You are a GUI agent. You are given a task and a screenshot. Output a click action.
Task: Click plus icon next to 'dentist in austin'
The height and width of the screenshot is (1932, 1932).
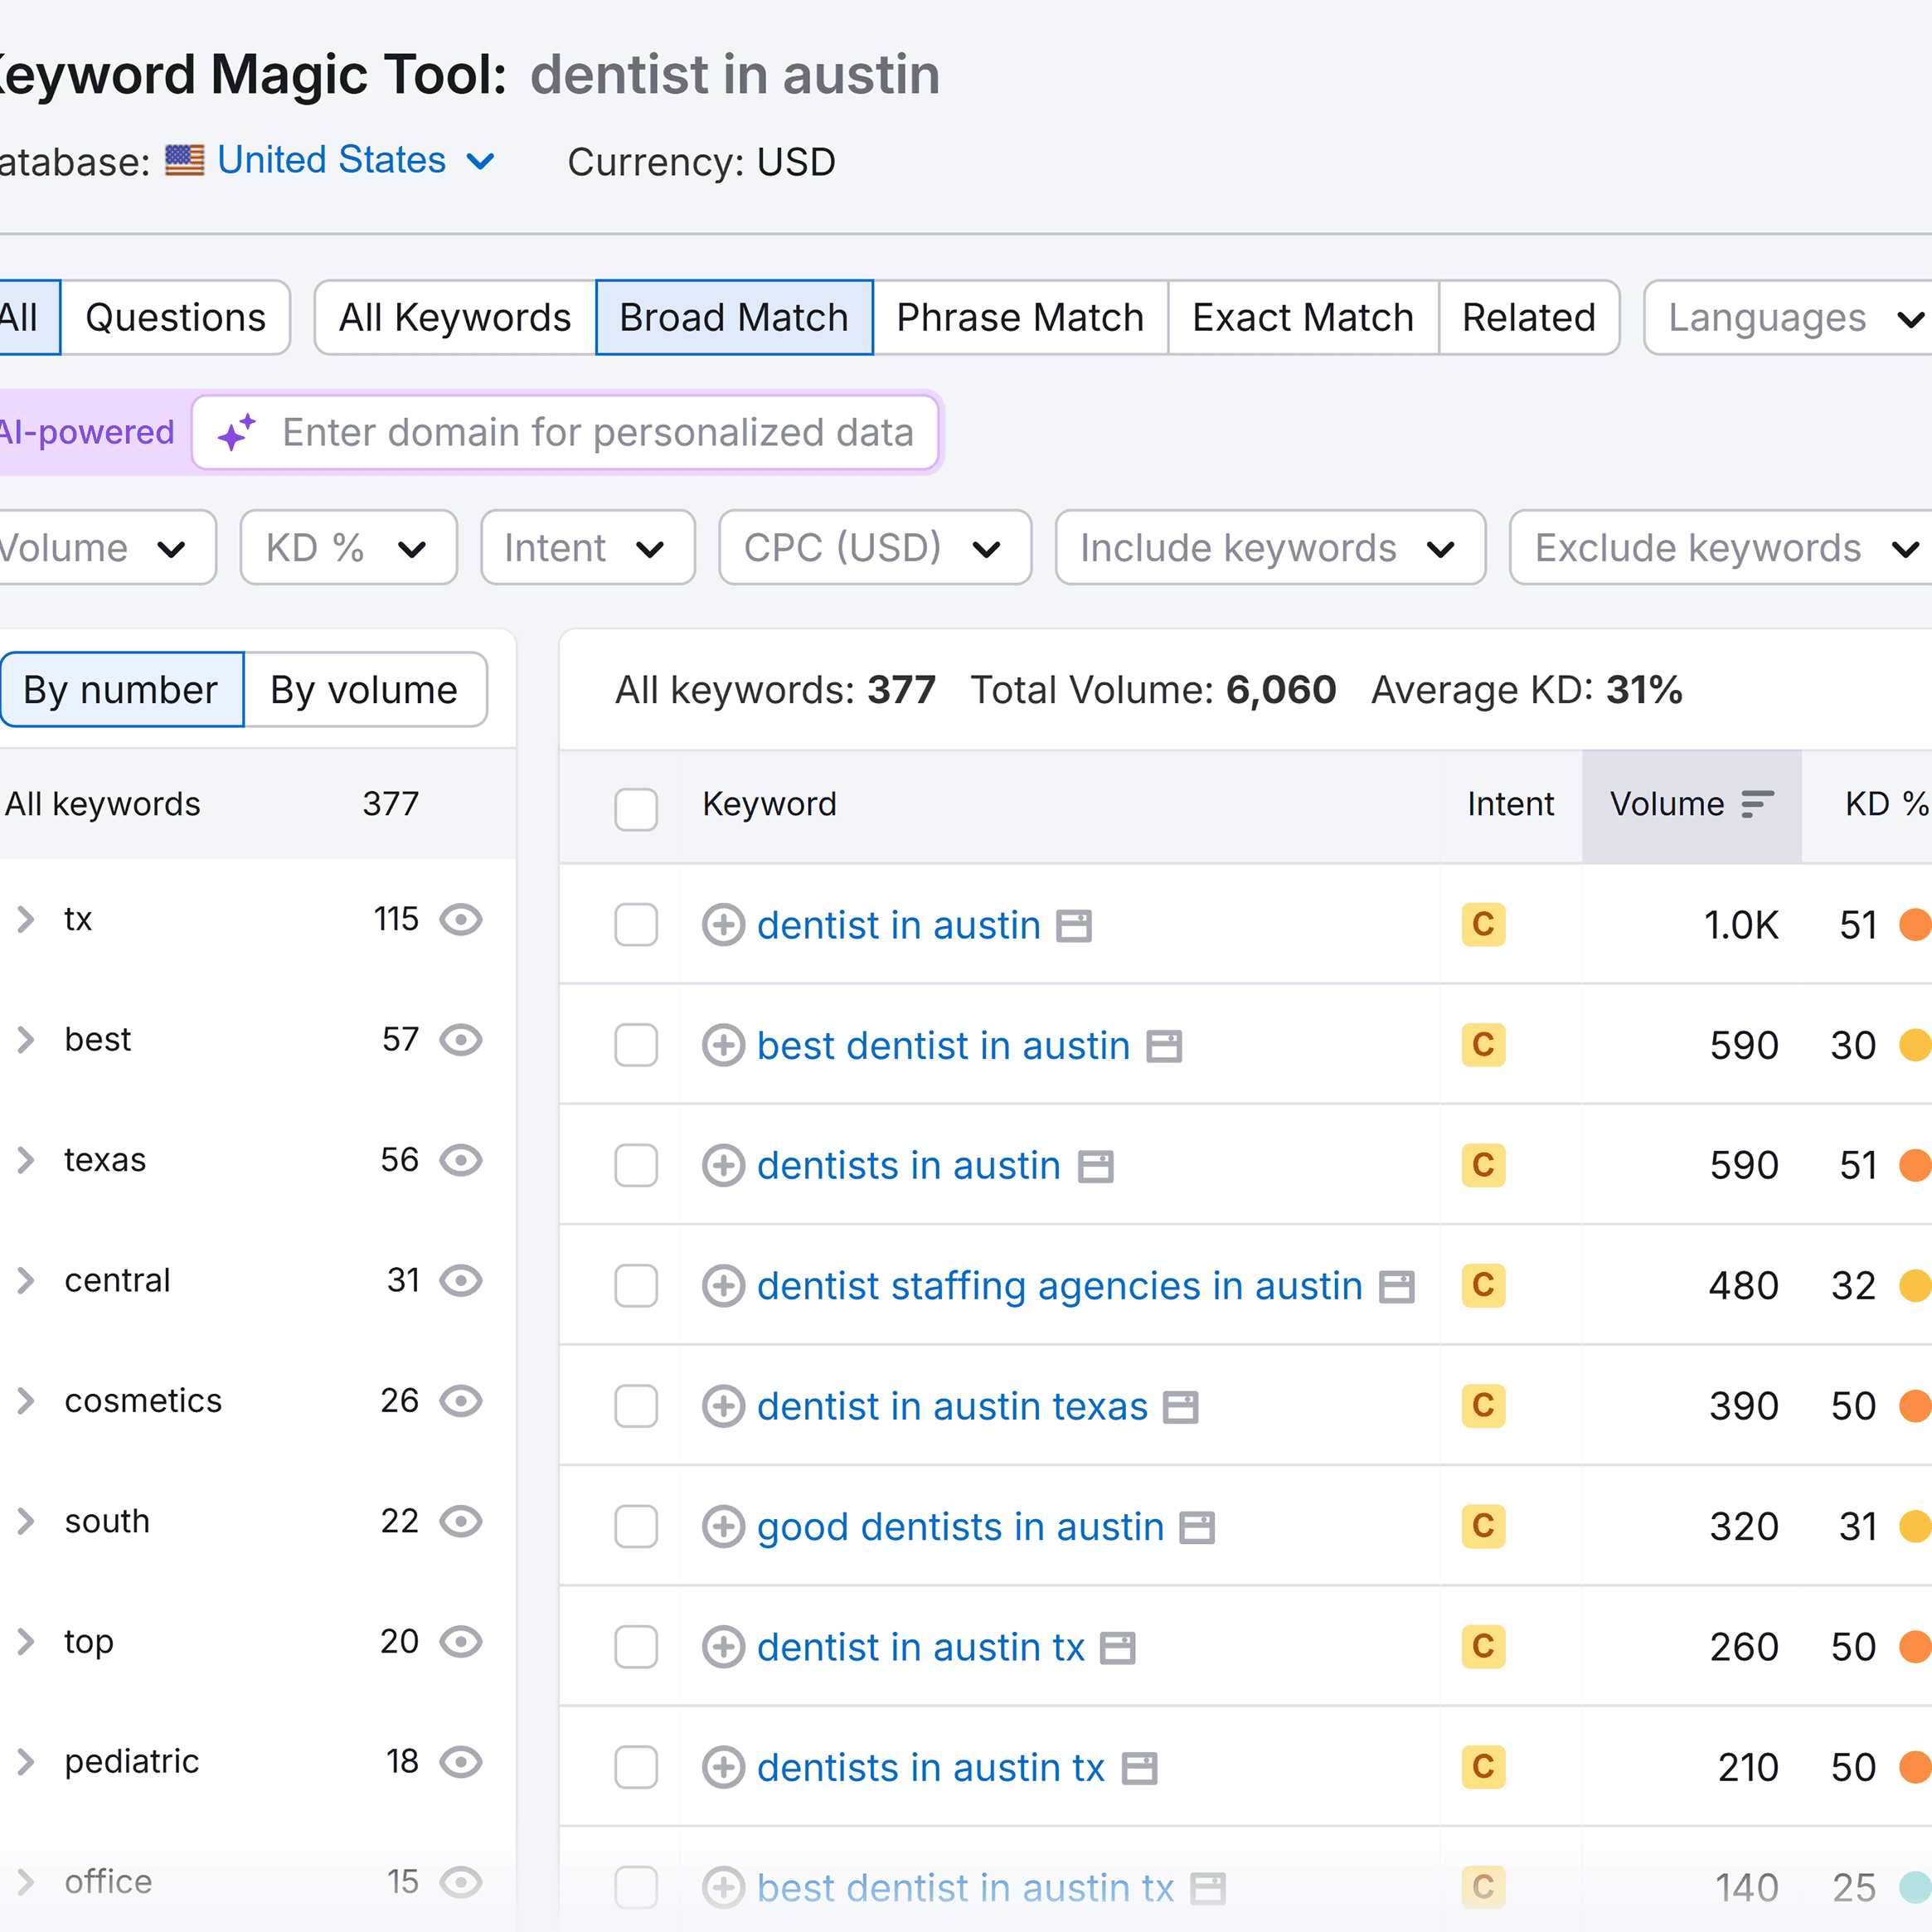[722, 925]
